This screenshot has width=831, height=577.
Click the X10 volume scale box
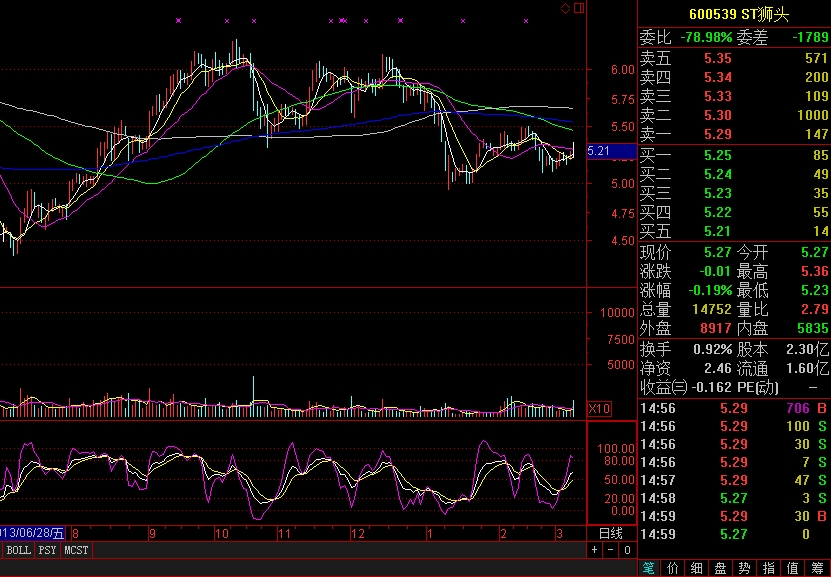[599, 409]
